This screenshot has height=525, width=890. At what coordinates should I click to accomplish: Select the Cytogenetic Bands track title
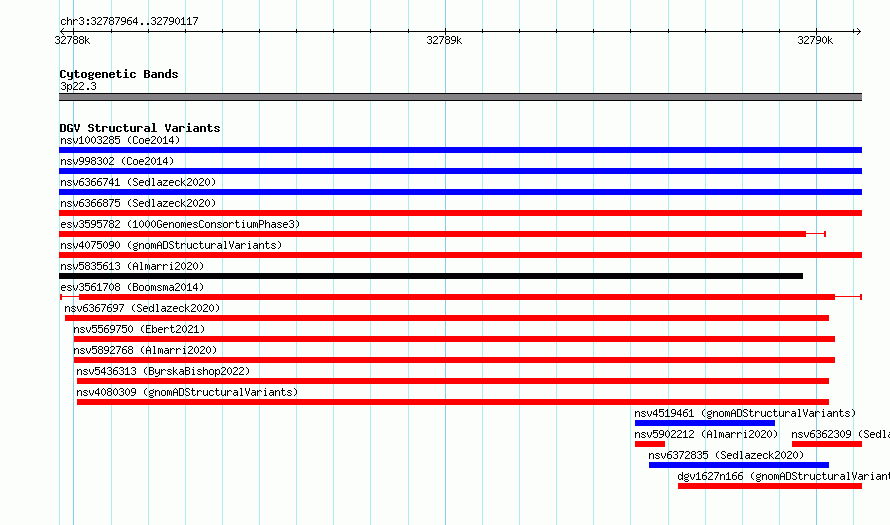119,74
